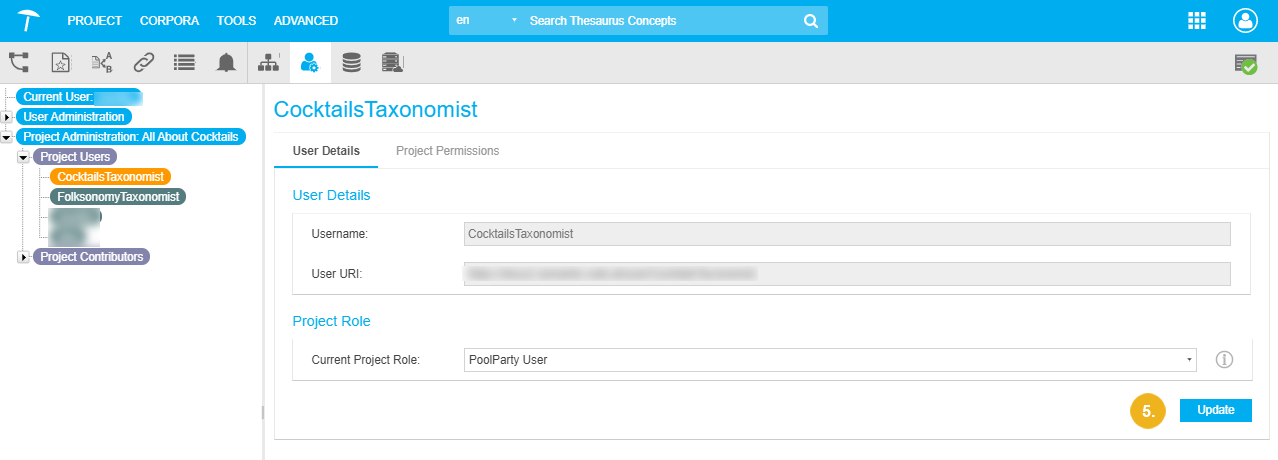1278x460 pixels.
Task: Click the list view toolbar icon
Action: point(184,63)
